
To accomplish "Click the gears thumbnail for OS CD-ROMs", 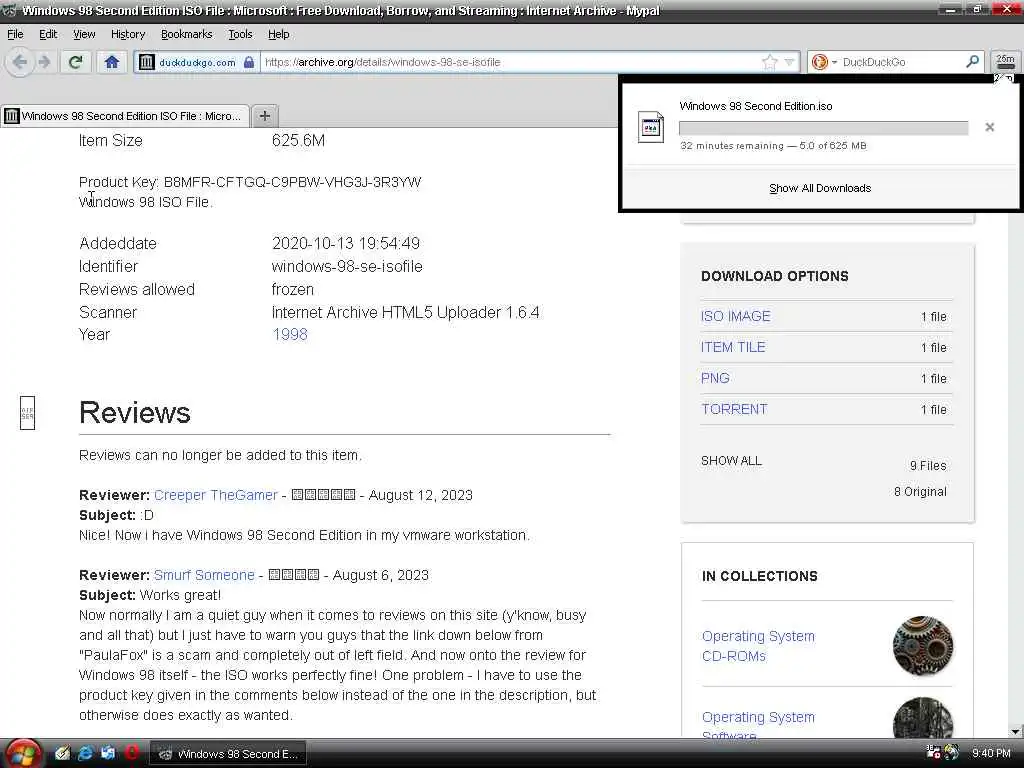I will pyautogui.click(x=922, y=645).
